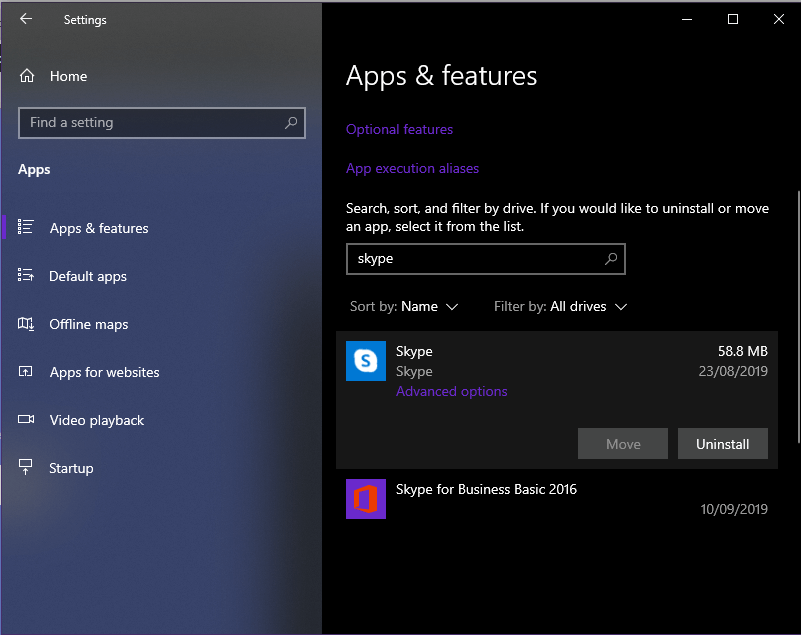Go back using the back arrow
801x635 pixels.
[x=26, y=19]
